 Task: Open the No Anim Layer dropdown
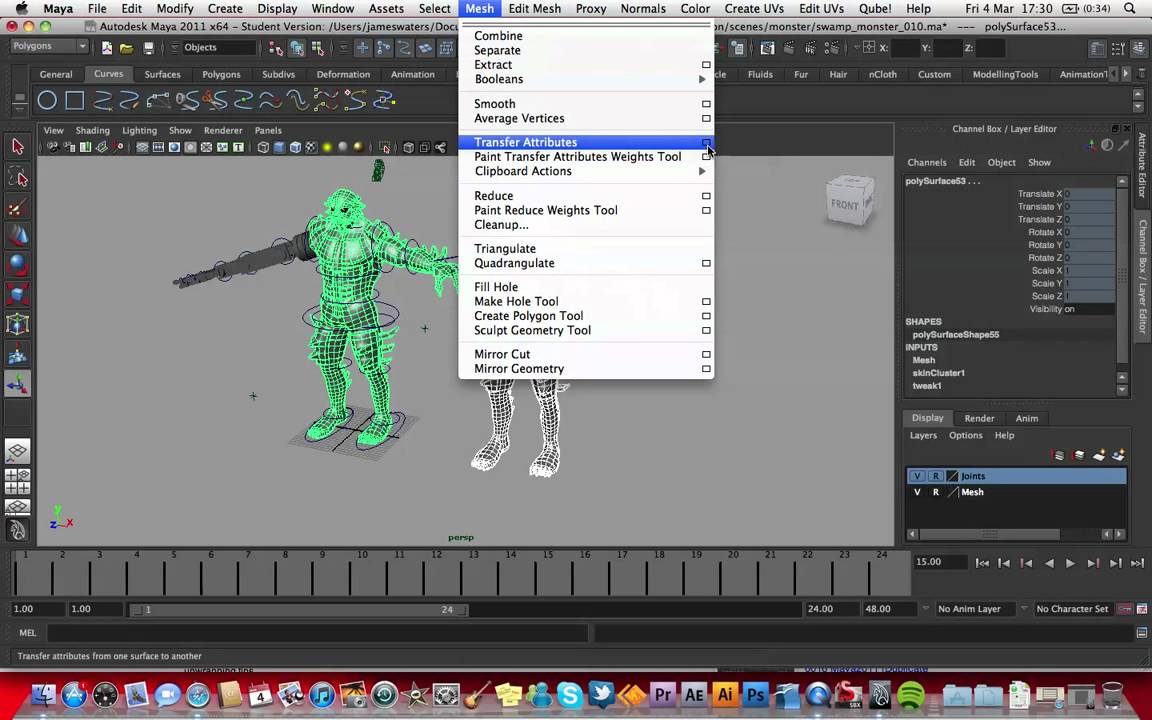(975, 609)
